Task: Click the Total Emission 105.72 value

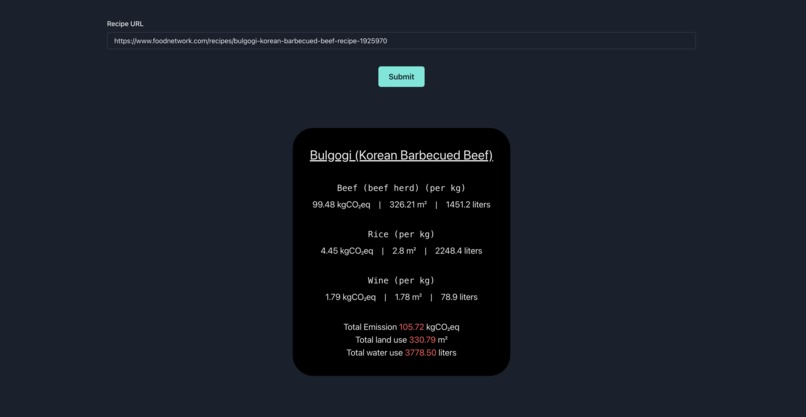Action: click(x=411, y=327)
